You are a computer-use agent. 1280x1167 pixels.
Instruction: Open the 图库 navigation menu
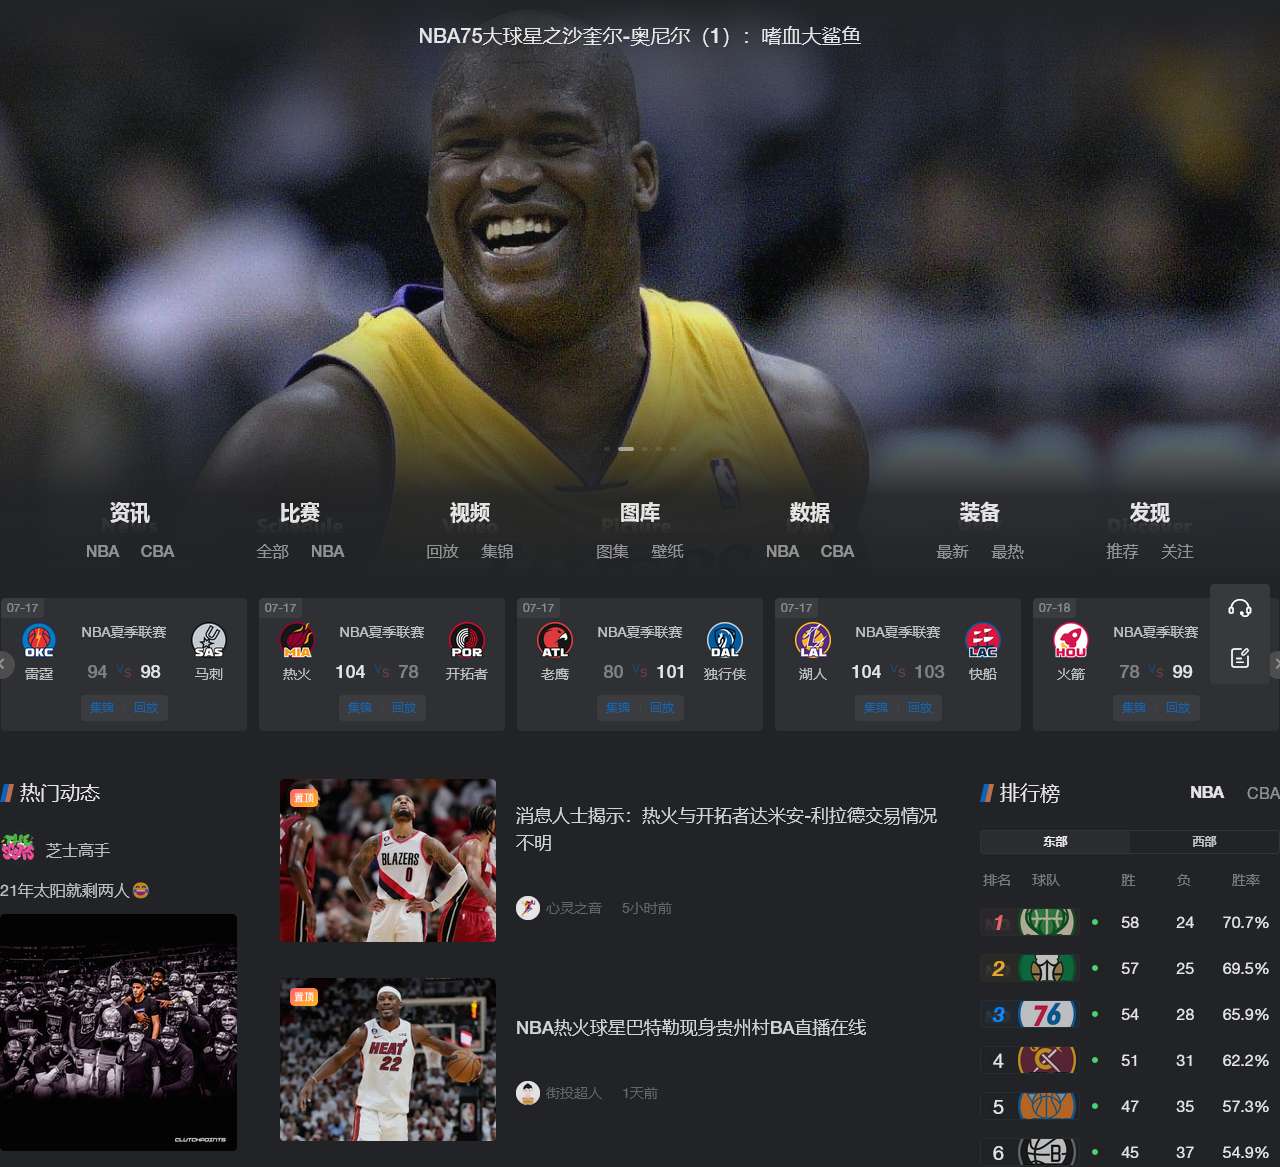coord(640,513)
